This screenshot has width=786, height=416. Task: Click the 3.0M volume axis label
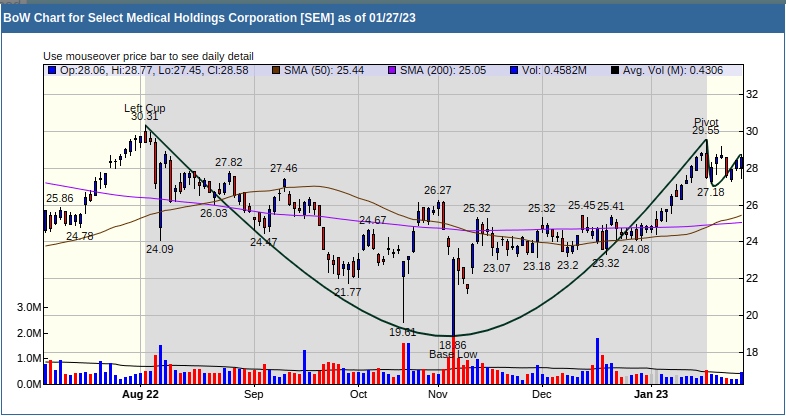click(29, 307)
